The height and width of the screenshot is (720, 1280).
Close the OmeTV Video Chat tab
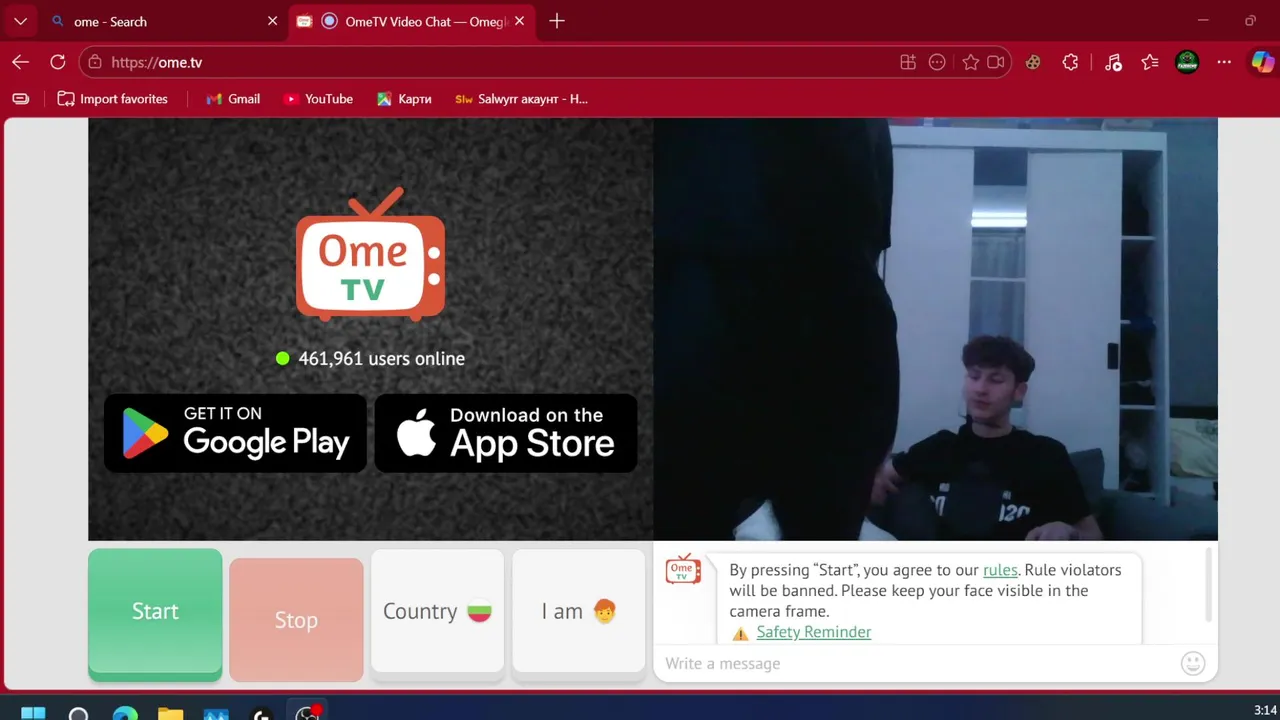click(519, 21)
